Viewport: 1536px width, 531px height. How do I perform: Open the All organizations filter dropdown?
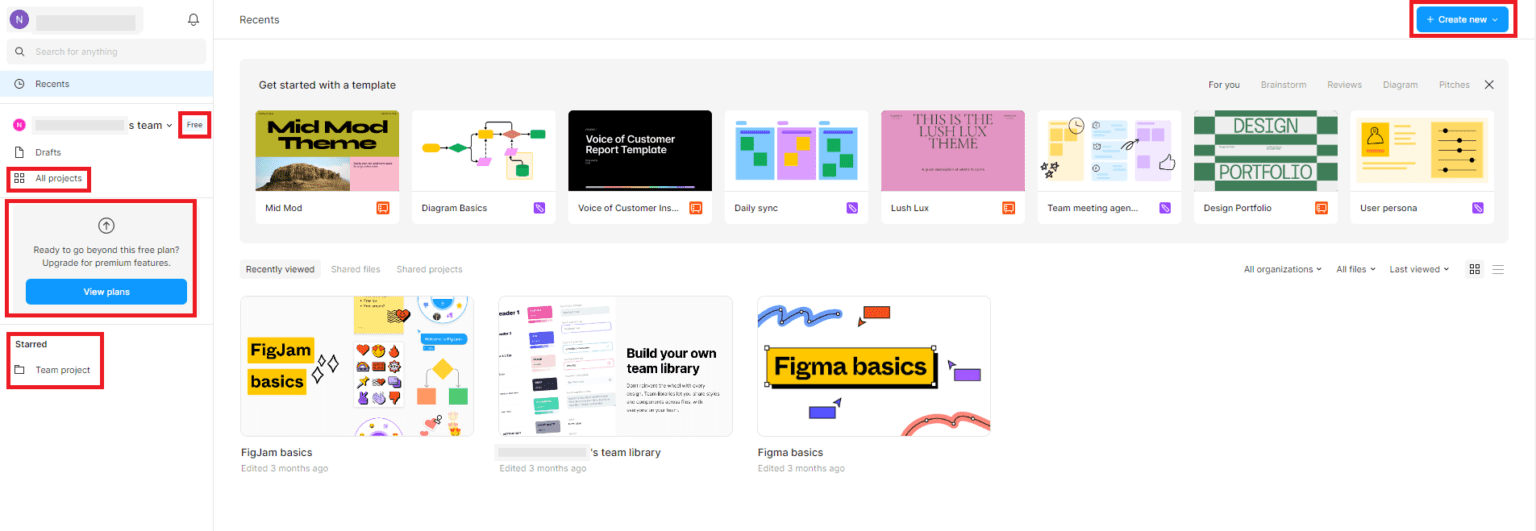1283,269
